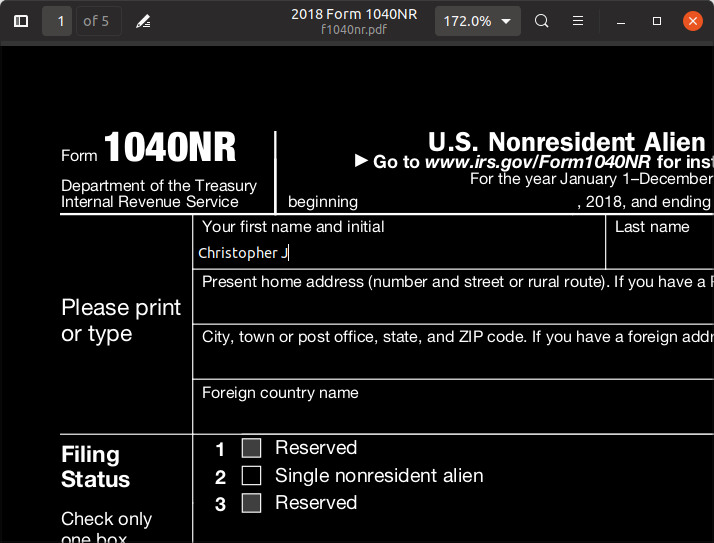Click the 'f1040nr.pdf' filename subtitle
This screenshot has height=543, width=714.
354,30
